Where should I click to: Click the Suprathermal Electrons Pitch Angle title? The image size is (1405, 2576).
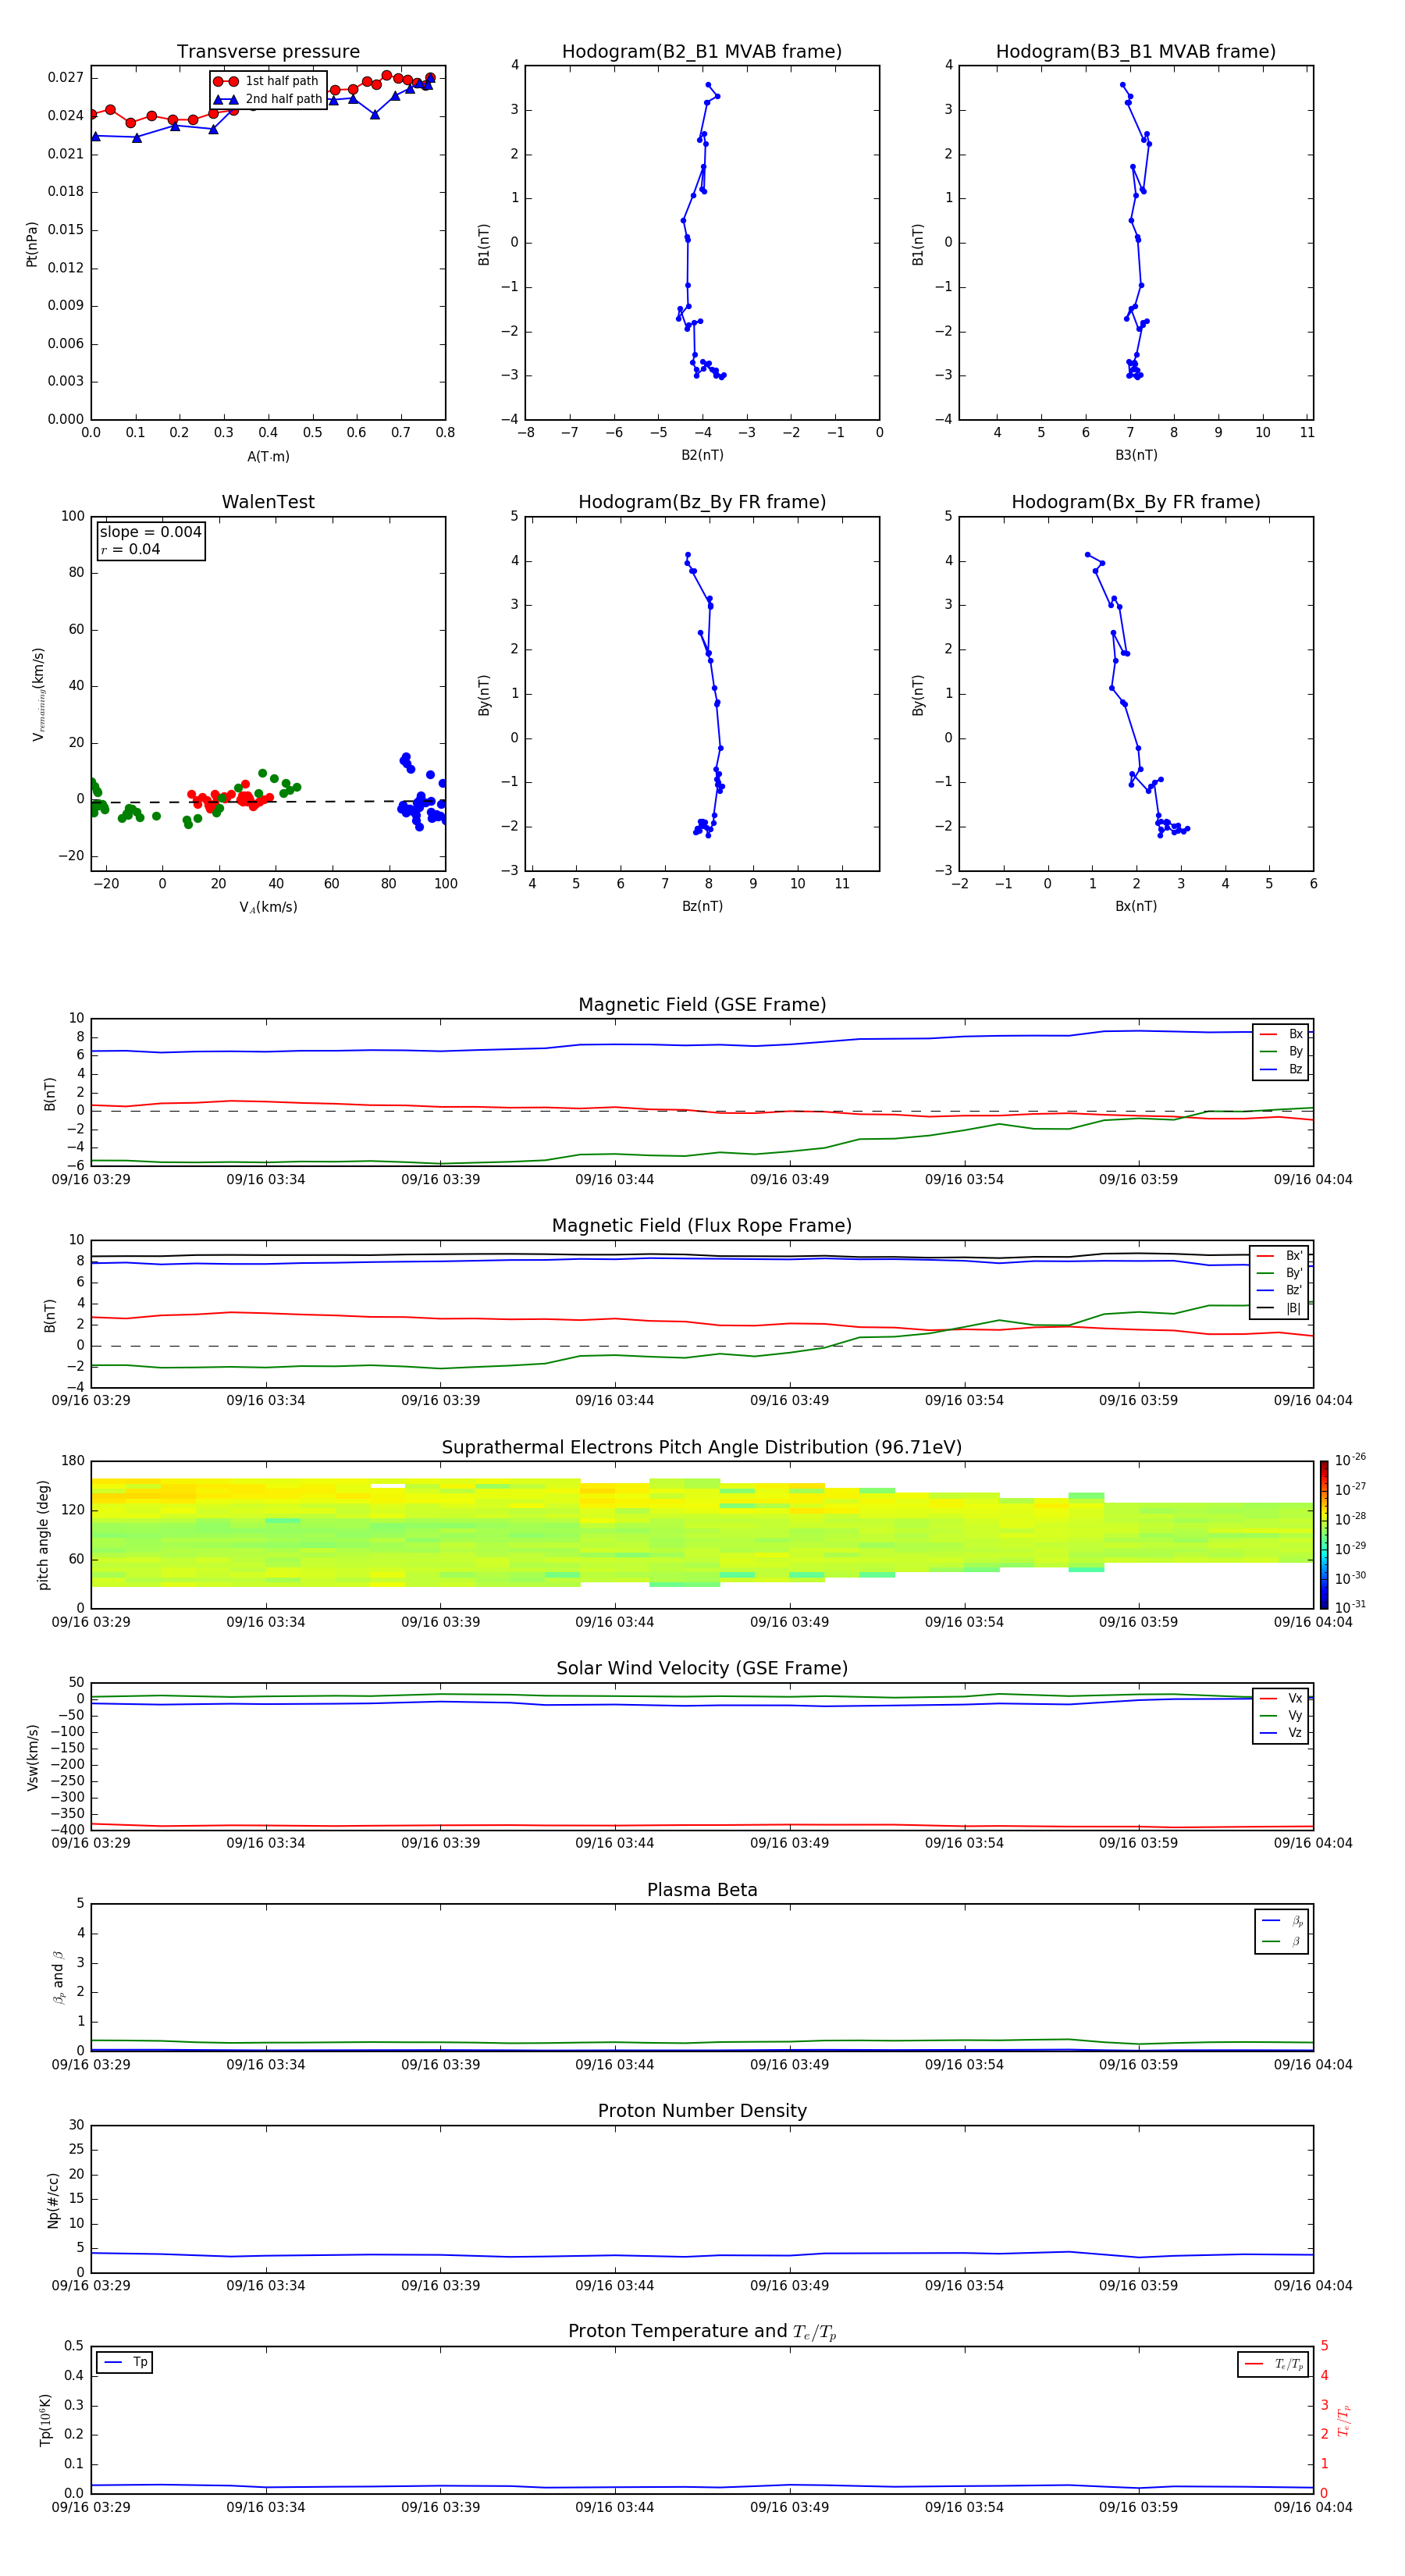tap(702, 1448)
